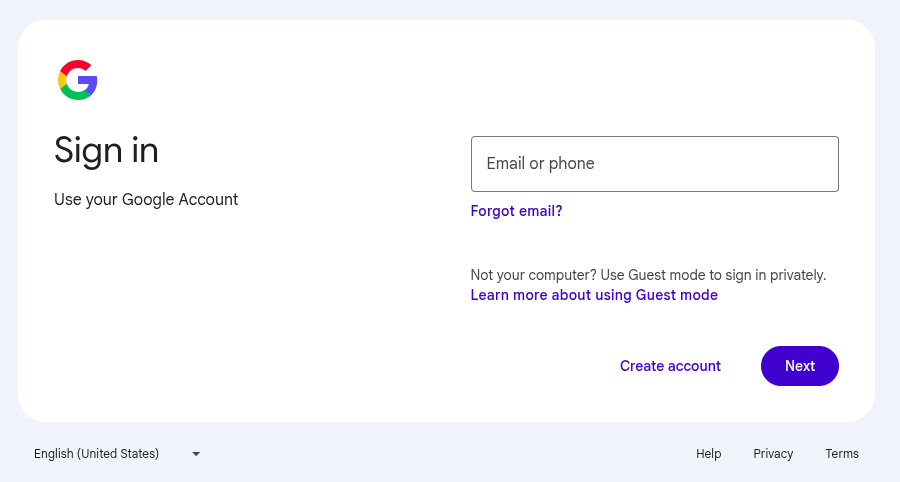Focus the Email or phone field

point(654,164)
